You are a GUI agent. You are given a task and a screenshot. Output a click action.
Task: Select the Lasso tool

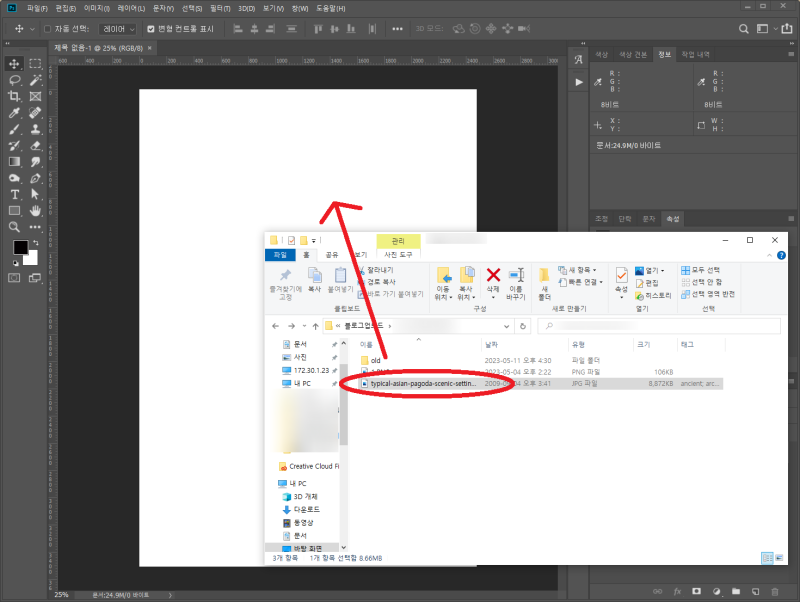[14, 80]
